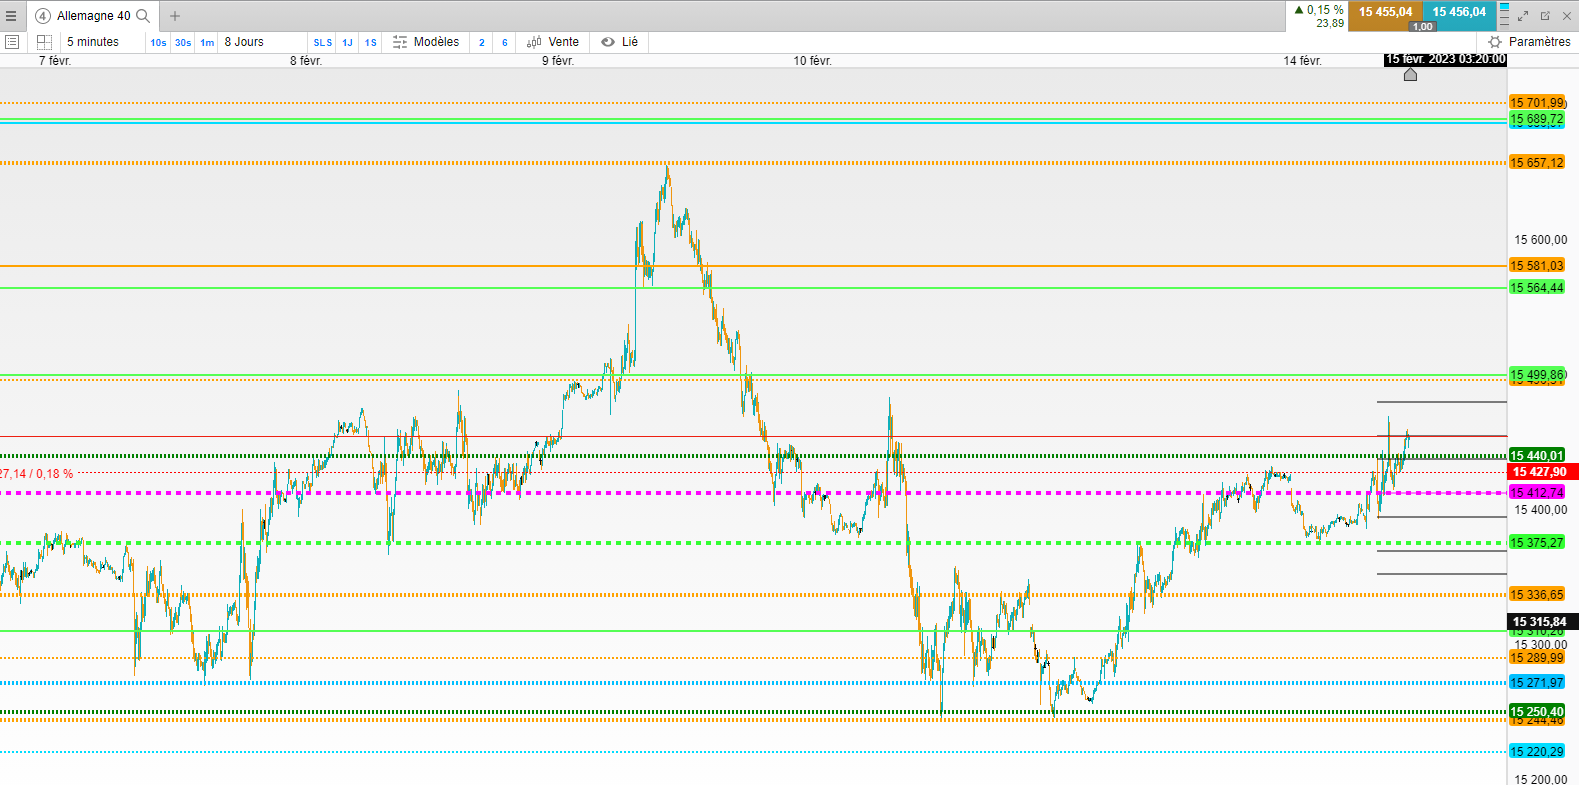Select the 15 564,44 green level label

pyautogui.click(x=1537, y=288)
